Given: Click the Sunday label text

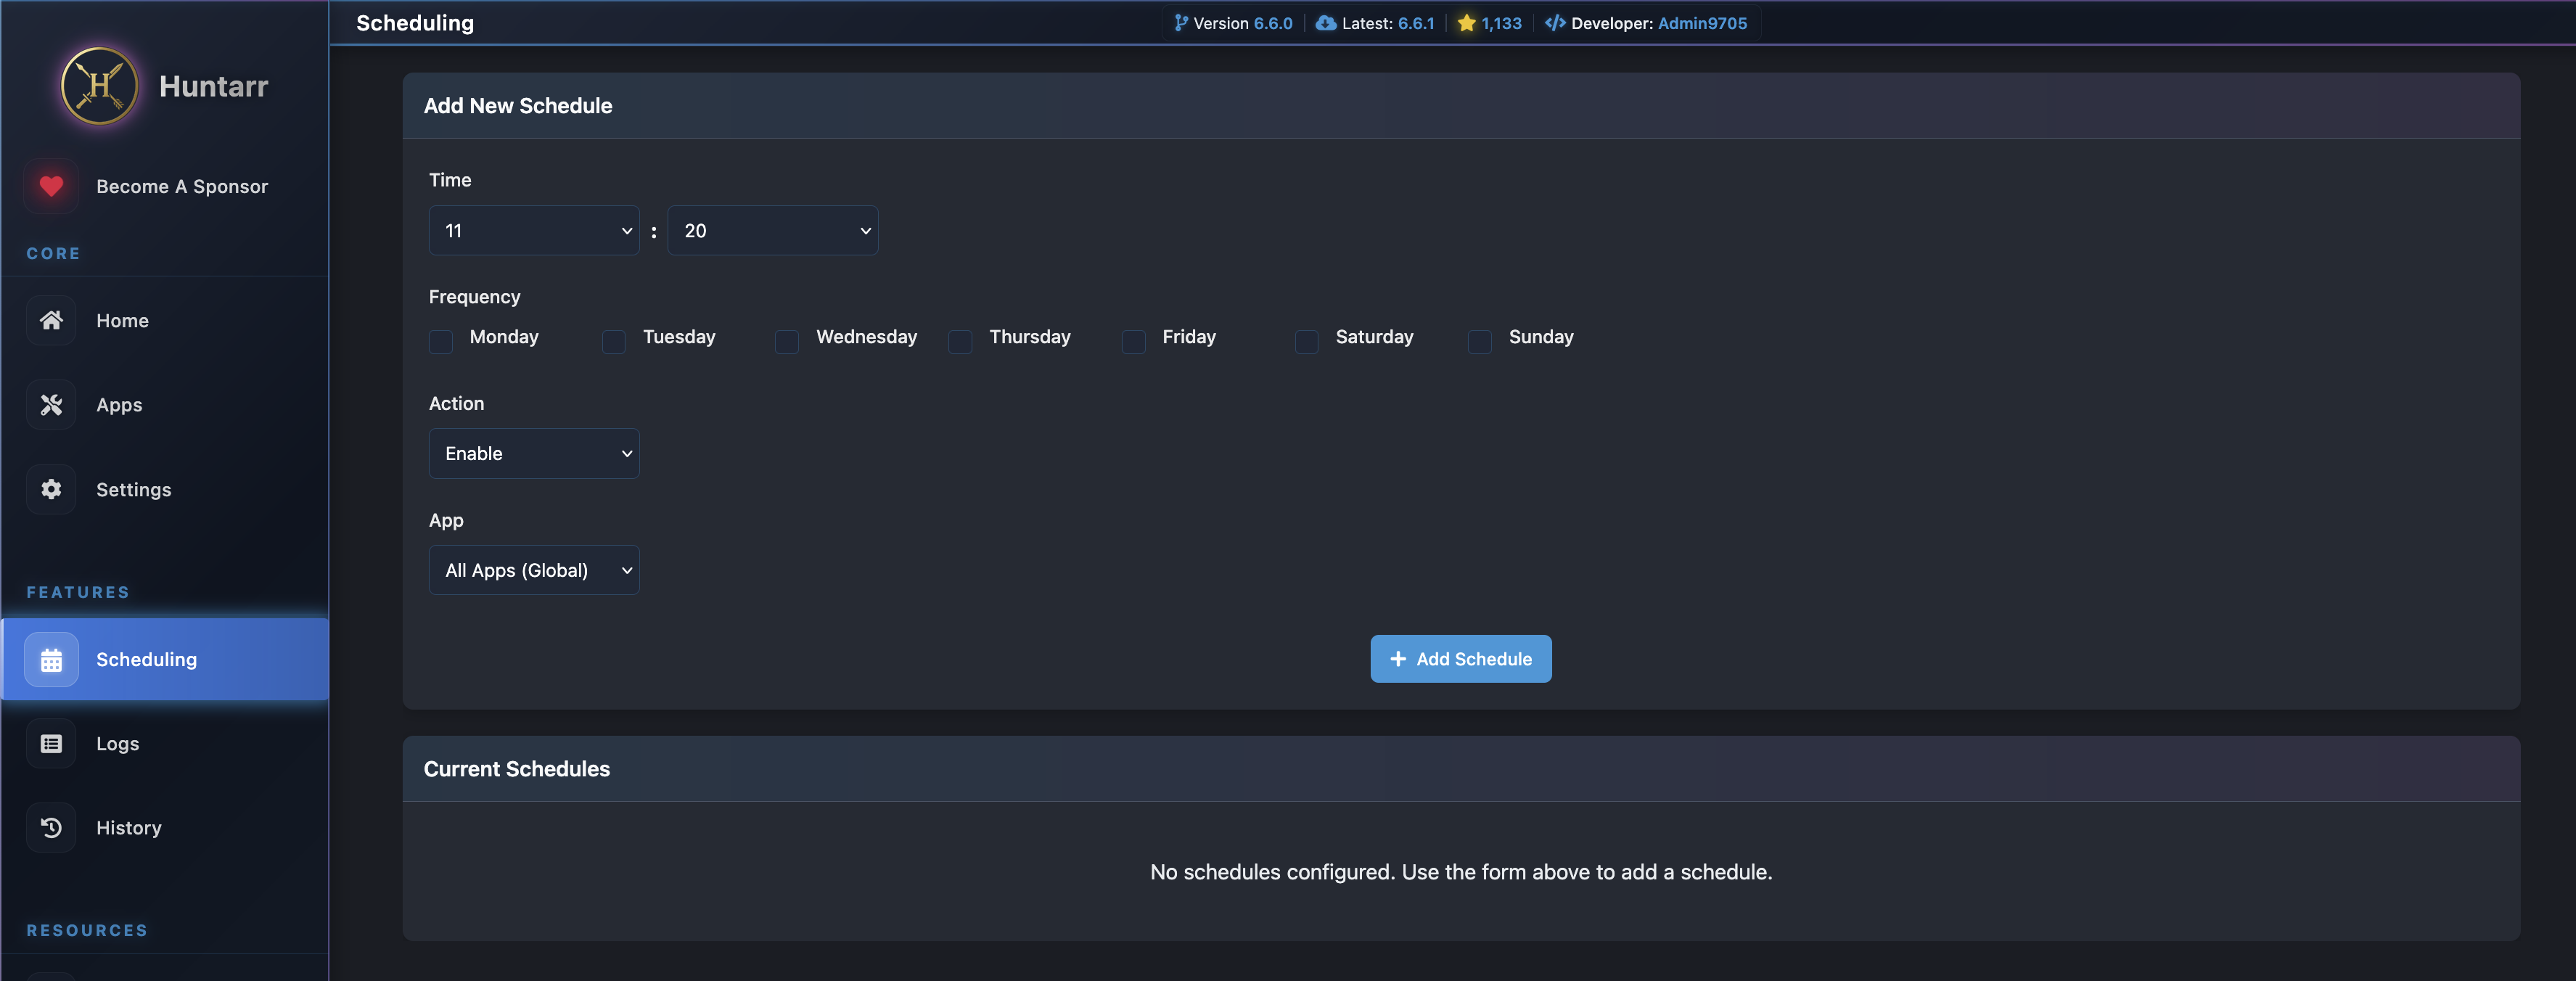Looking at the screenshot, I should click(x=1540, y=337).
